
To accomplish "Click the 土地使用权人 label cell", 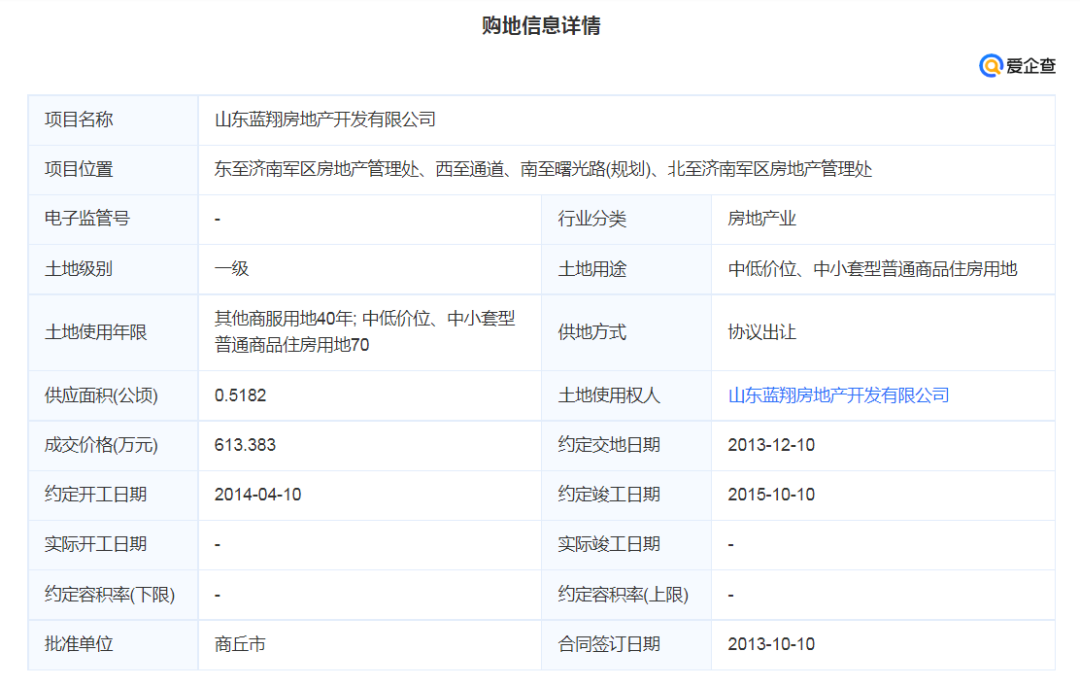I will coord(609,395).
